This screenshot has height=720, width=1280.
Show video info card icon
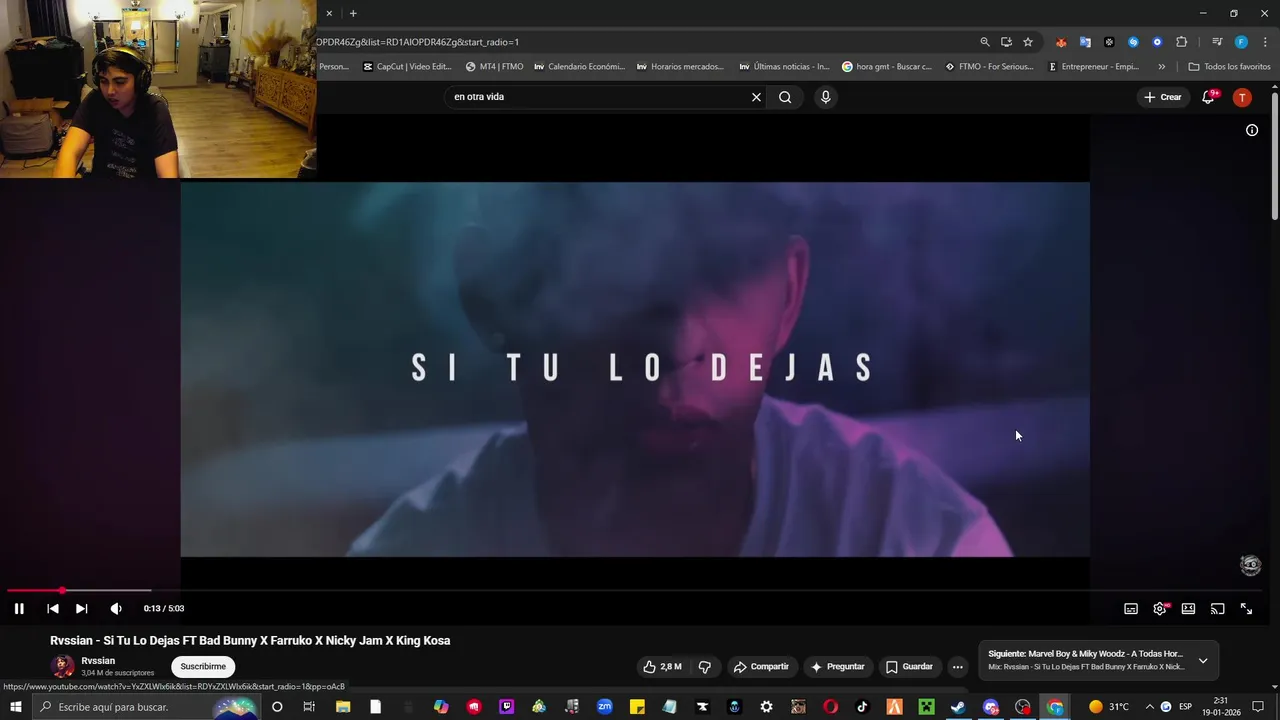1252,130
